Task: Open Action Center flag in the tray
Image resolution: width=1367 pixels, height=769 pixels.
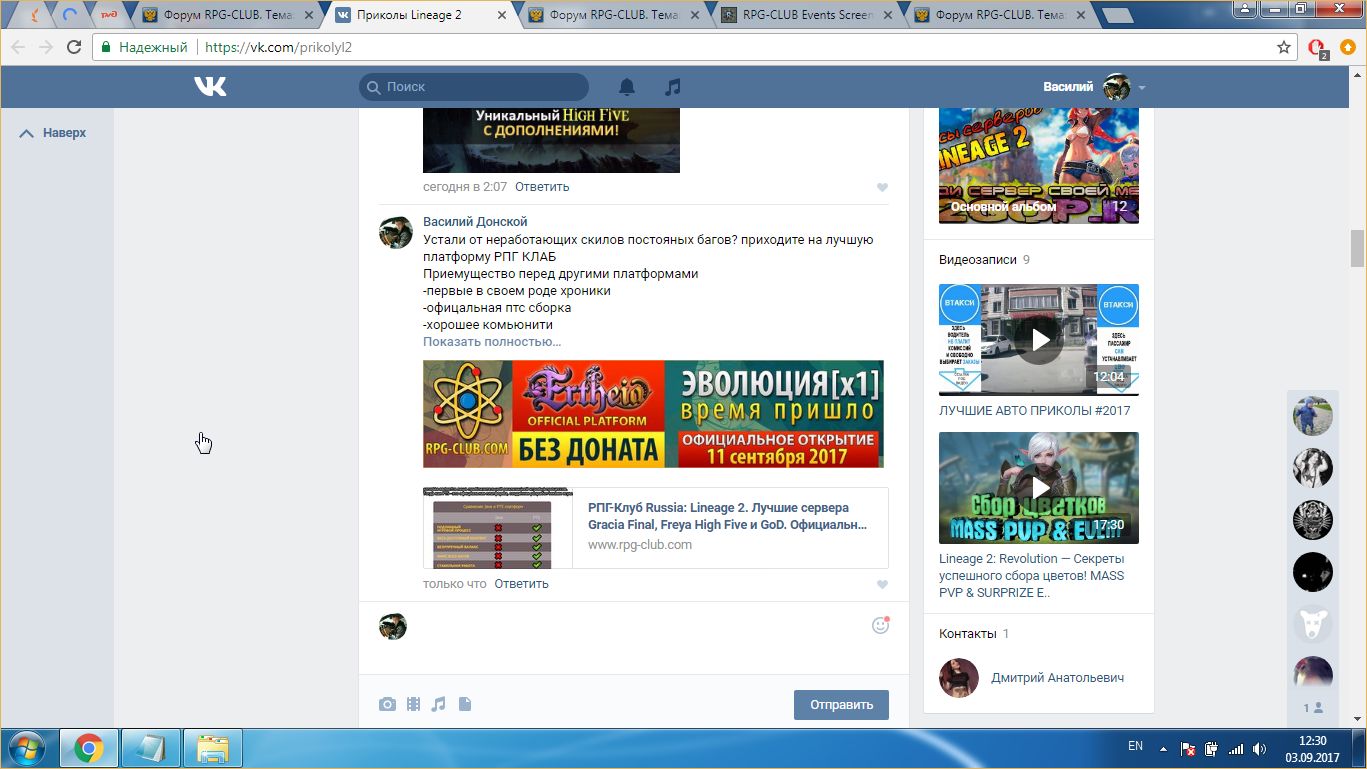Action: pos(1188,748)
